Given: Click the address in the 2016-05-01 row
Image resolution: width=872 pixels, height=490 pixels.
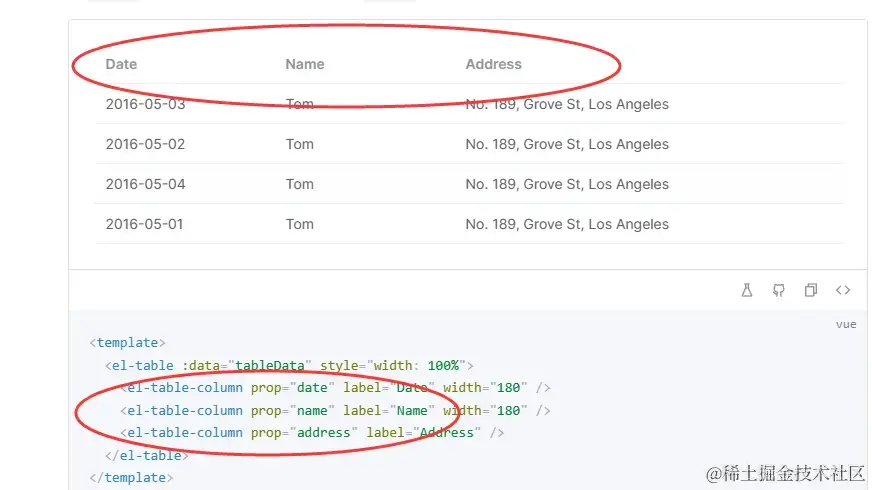Looking at the screenshot, I should pos(567,225).
